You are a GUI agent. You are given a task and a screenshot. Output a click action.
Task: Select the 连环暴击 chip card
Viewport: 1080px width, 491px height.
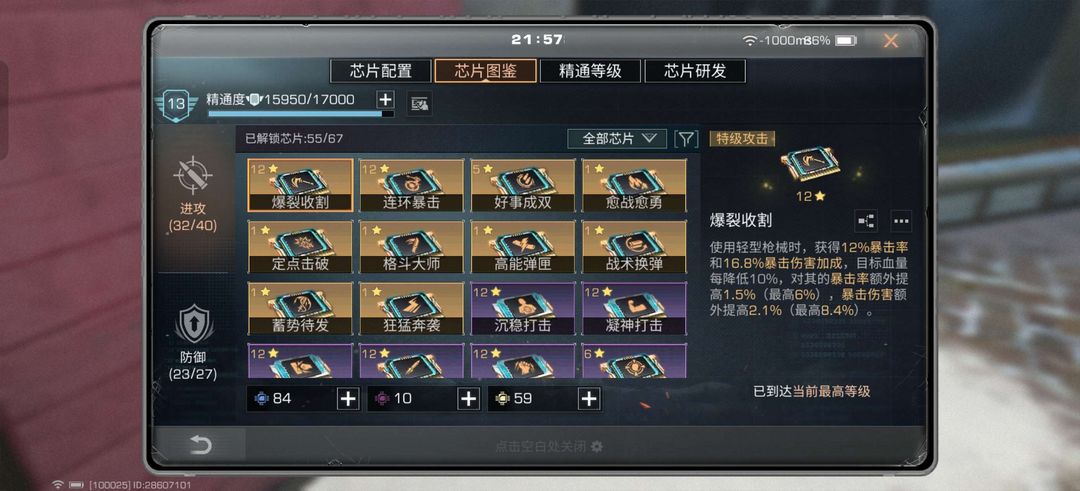click(411, 185)
